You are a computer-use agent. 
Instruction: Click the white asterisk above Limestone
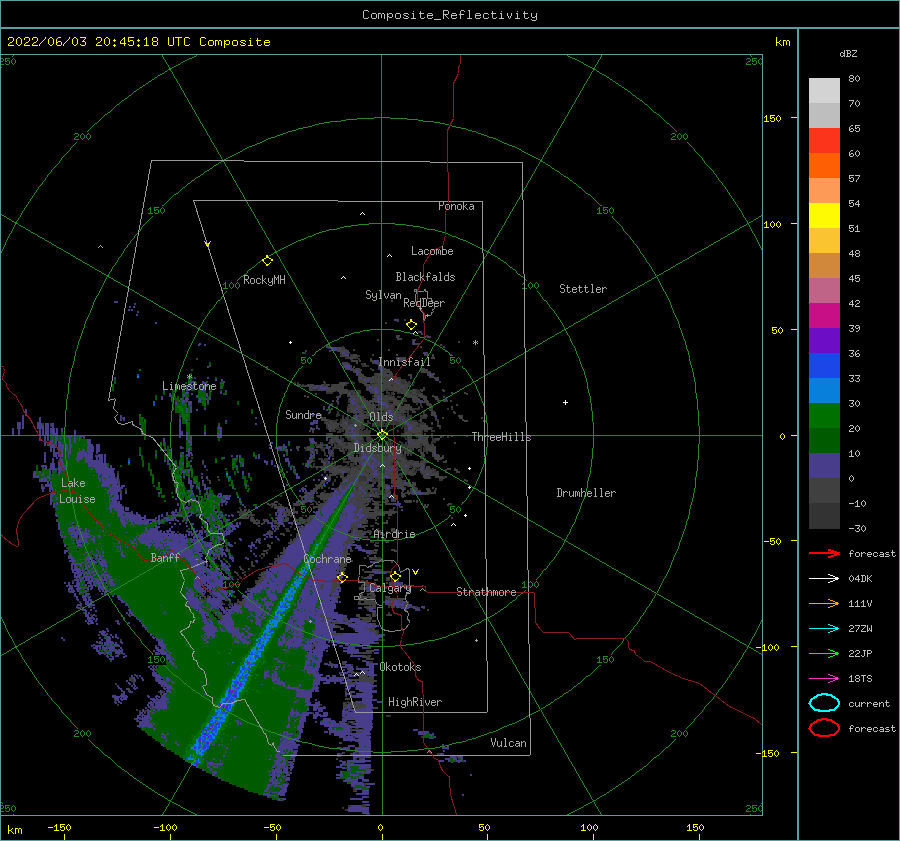coord(189,377)
